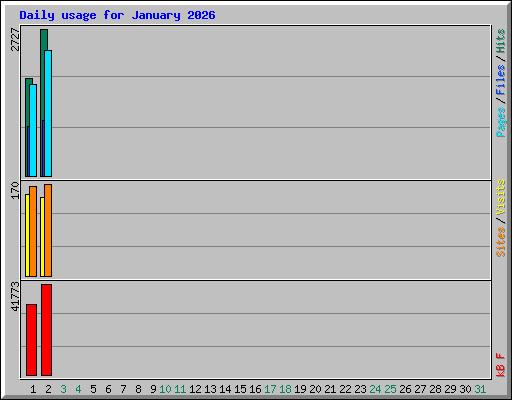Click day 7 on the x-axis

123,389
